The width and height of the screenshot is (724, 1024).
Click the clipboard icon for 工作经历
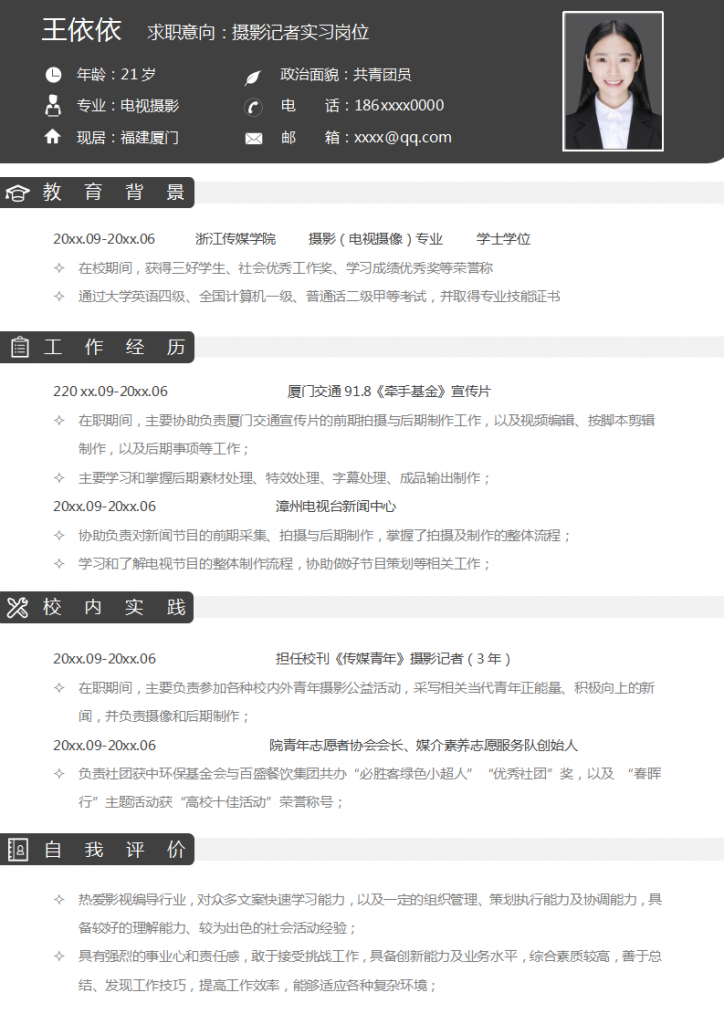(18, 347)
